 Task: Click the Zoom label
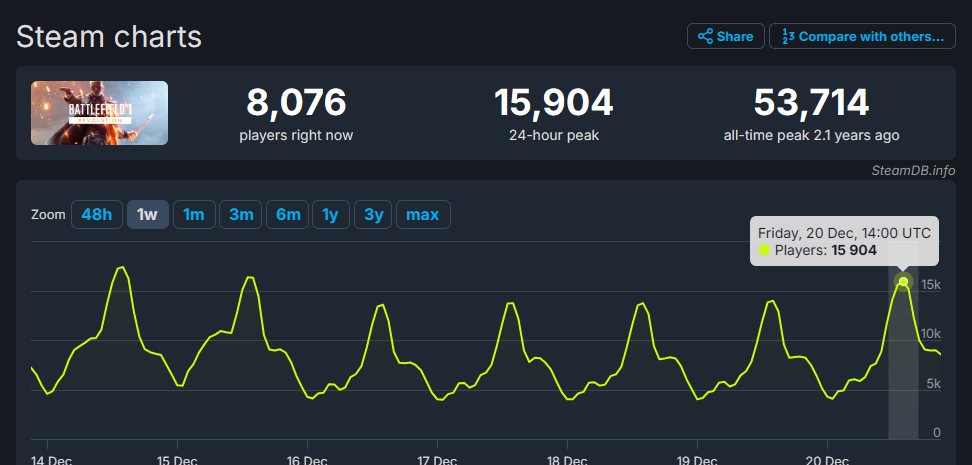click(x=48, y=215)
